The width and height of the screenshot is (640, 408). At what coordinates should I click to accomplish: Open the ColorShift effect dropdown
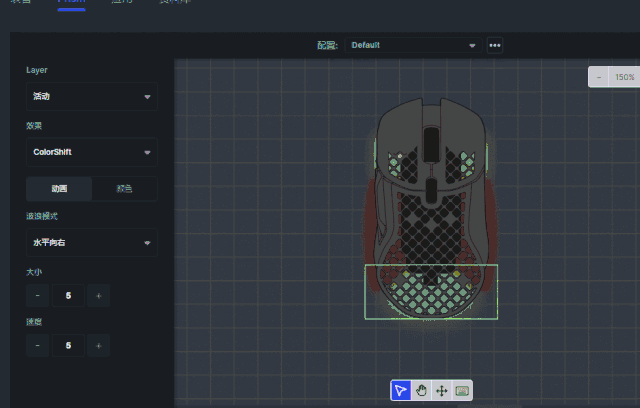point(92,152)
